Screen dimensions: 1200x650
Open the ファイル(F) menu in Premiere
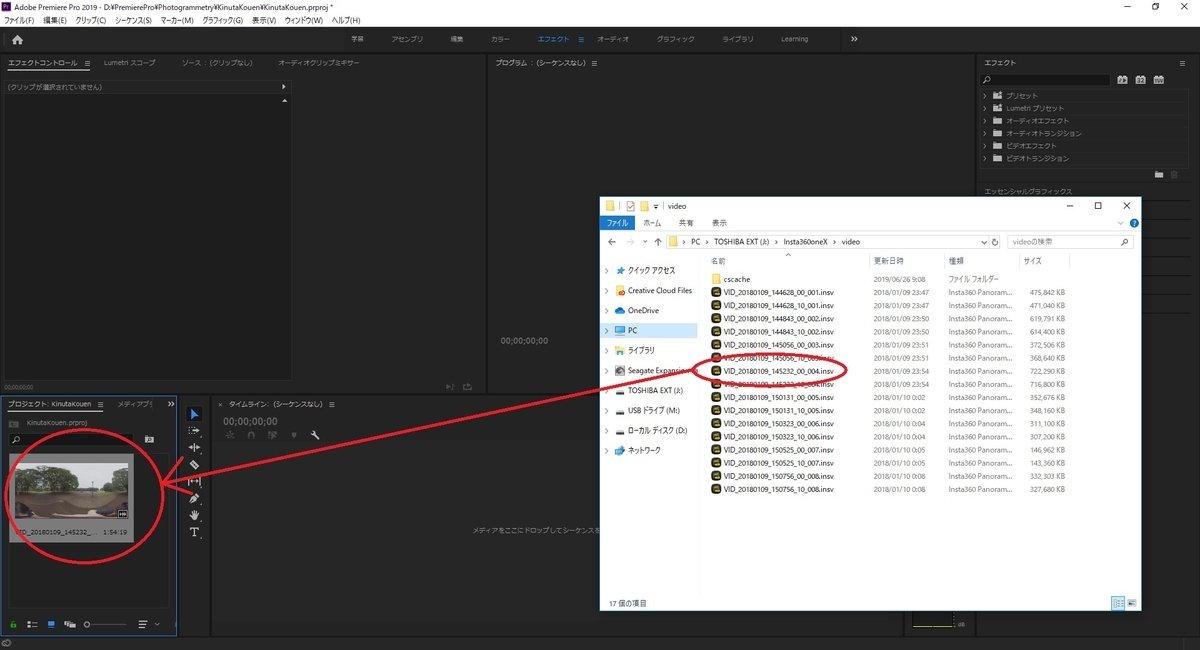click(20, 20)
